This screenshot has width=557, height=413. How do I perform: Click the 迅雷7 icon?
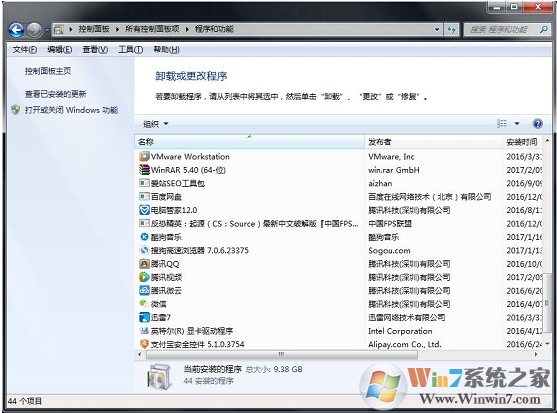coord(144,317)
